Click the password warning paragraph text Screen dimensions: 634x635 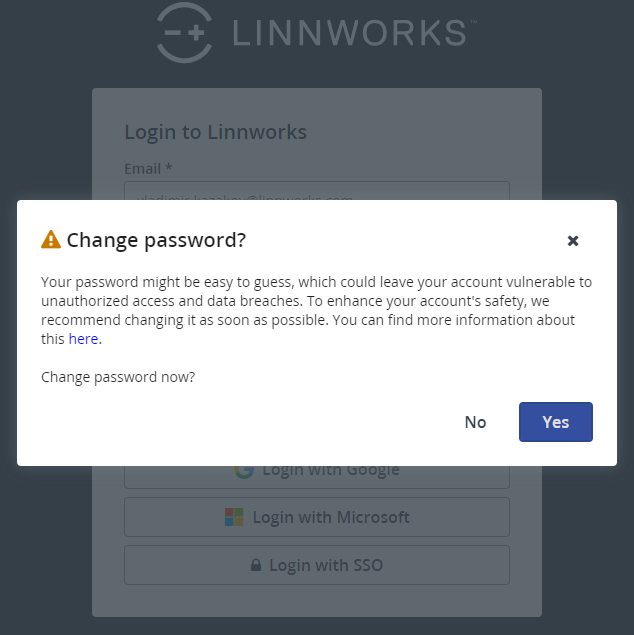(x=316, y=301)
